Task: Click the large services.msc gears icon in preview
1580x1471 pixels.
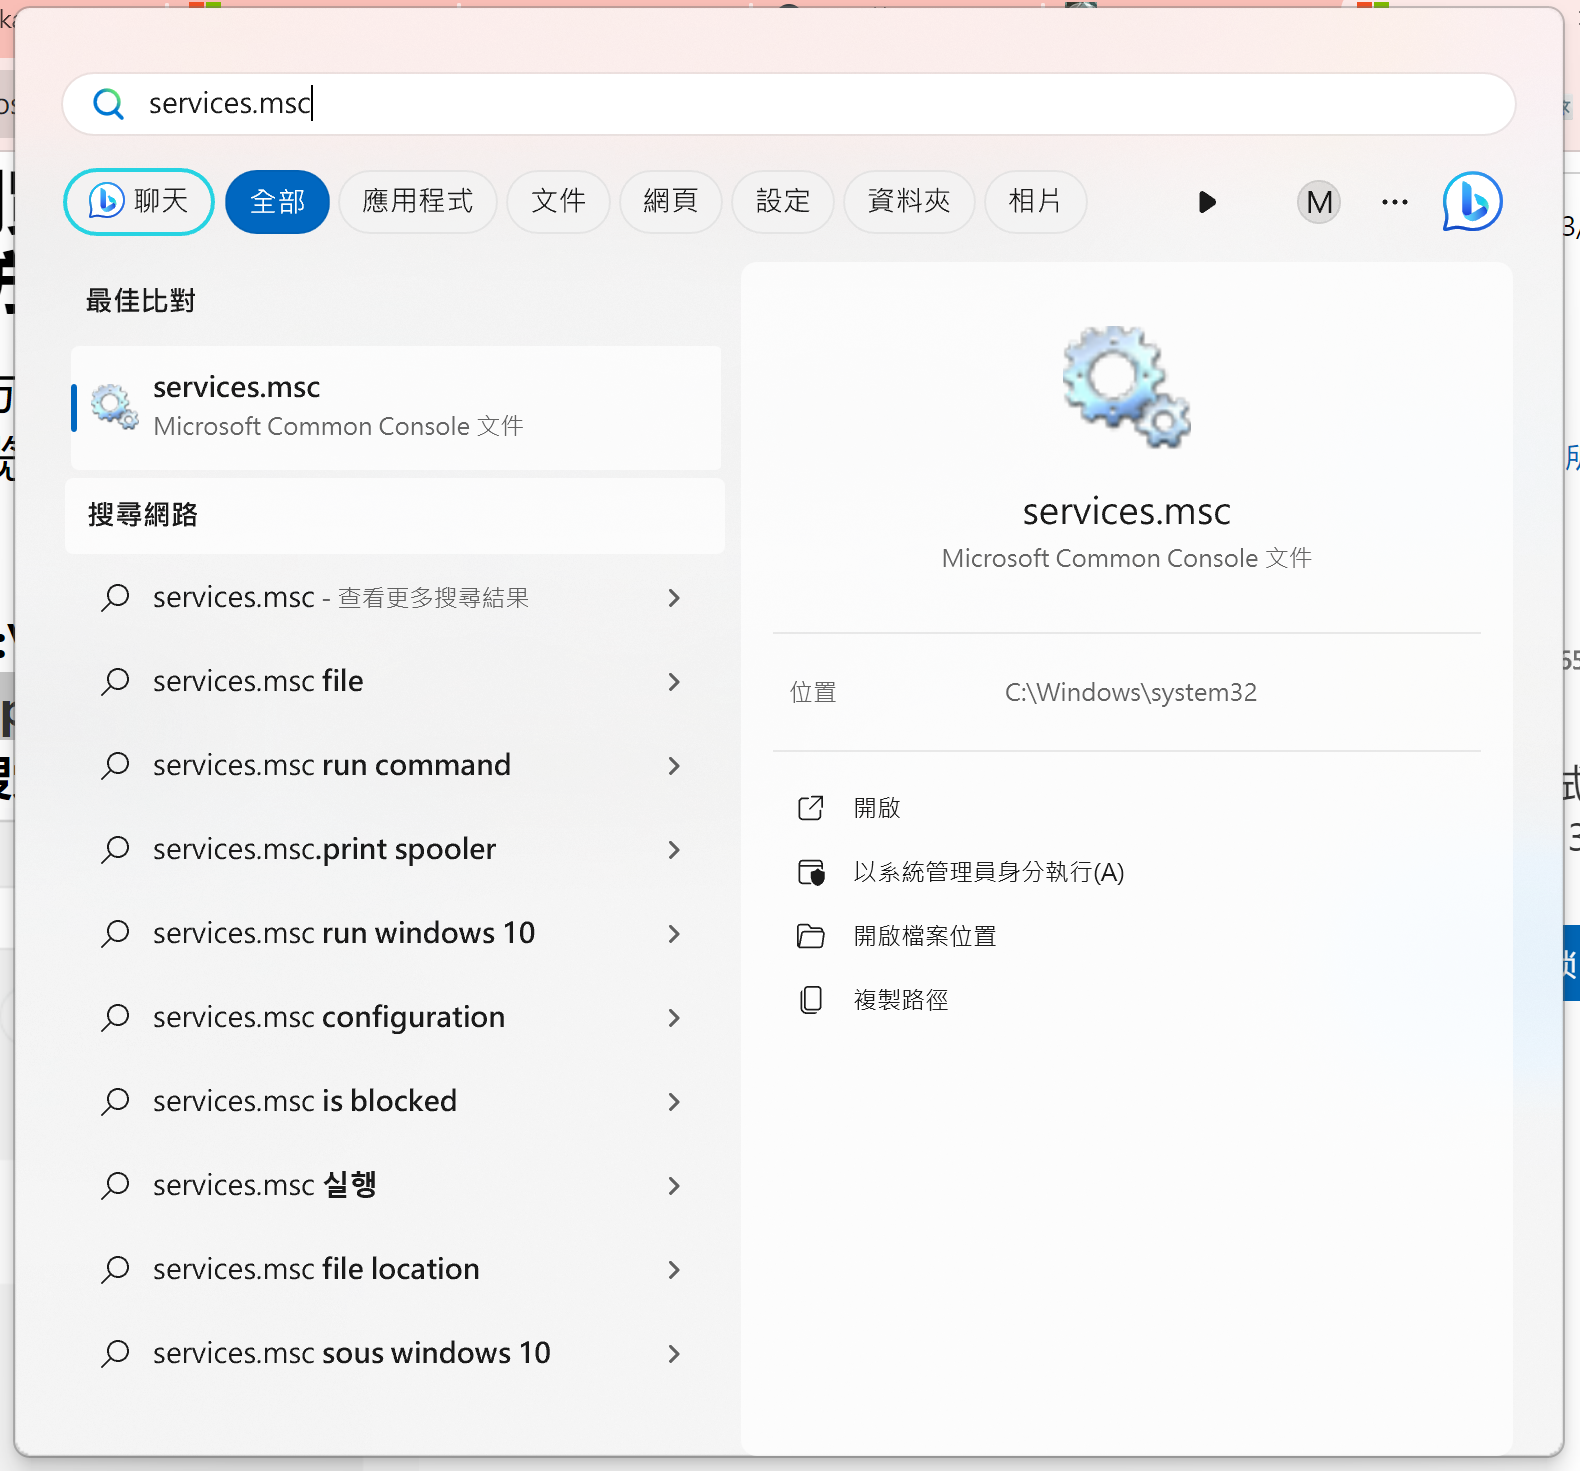Action: point(1126,387)
